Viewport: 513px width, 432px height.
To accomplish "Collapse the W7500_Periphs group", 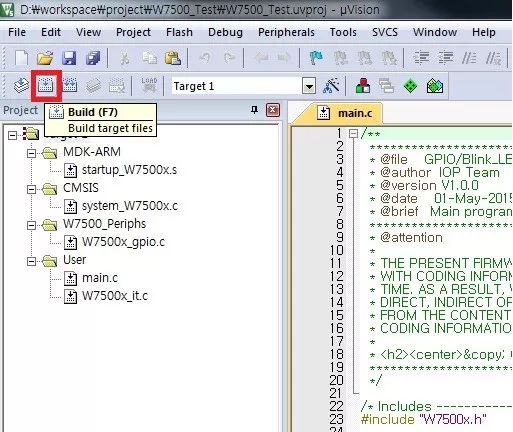I will (x=31, y=225).
